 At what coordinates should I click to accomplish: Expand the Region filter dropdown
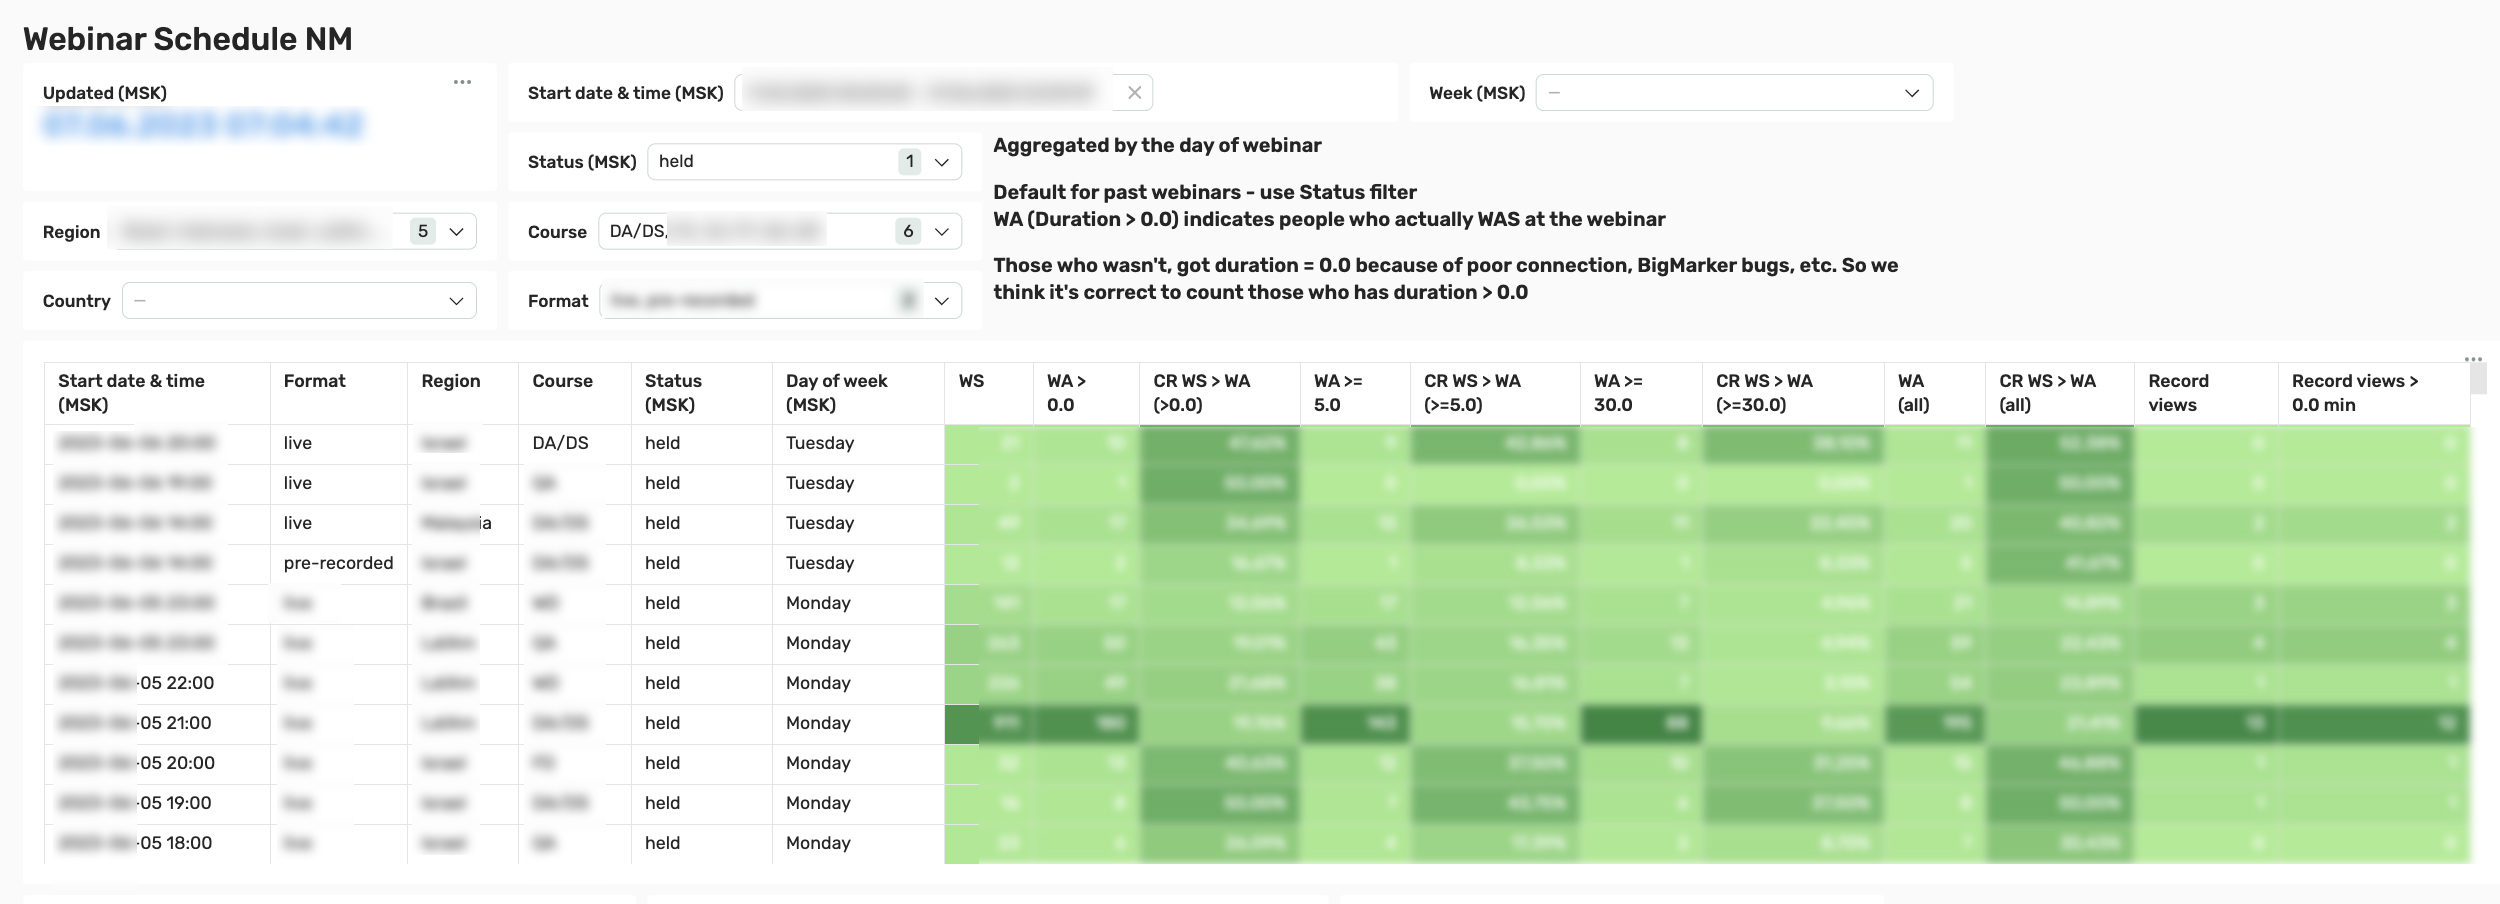[456, 232]
